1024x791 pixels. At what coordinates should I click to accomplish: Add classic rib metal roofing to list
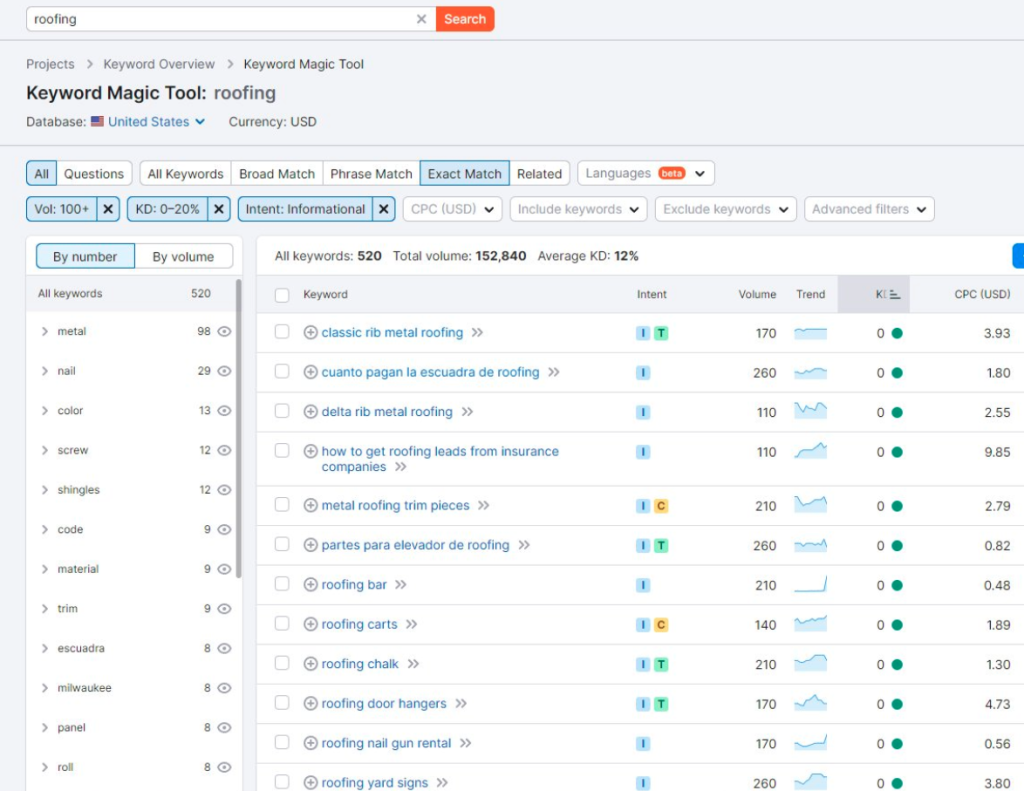point(311,332)
